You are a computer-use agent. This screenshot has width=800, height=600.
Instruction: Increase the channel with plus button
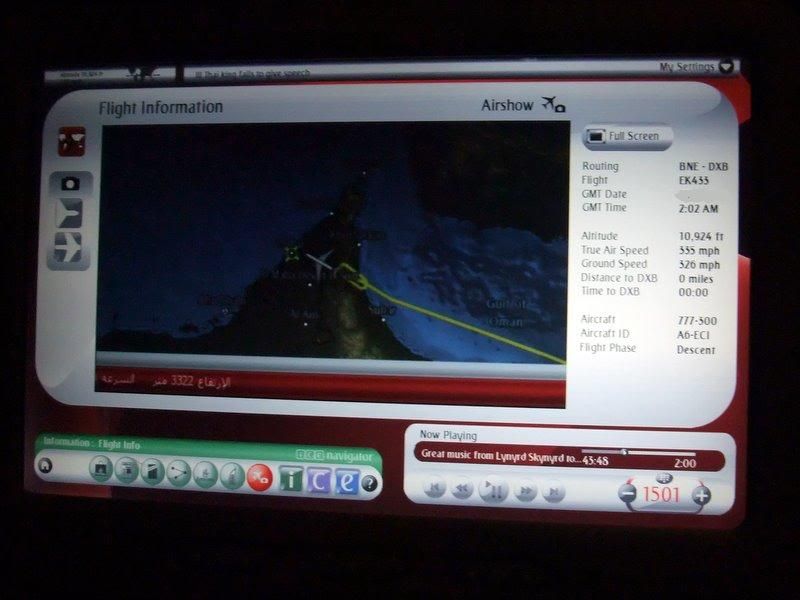pos(702,495)
